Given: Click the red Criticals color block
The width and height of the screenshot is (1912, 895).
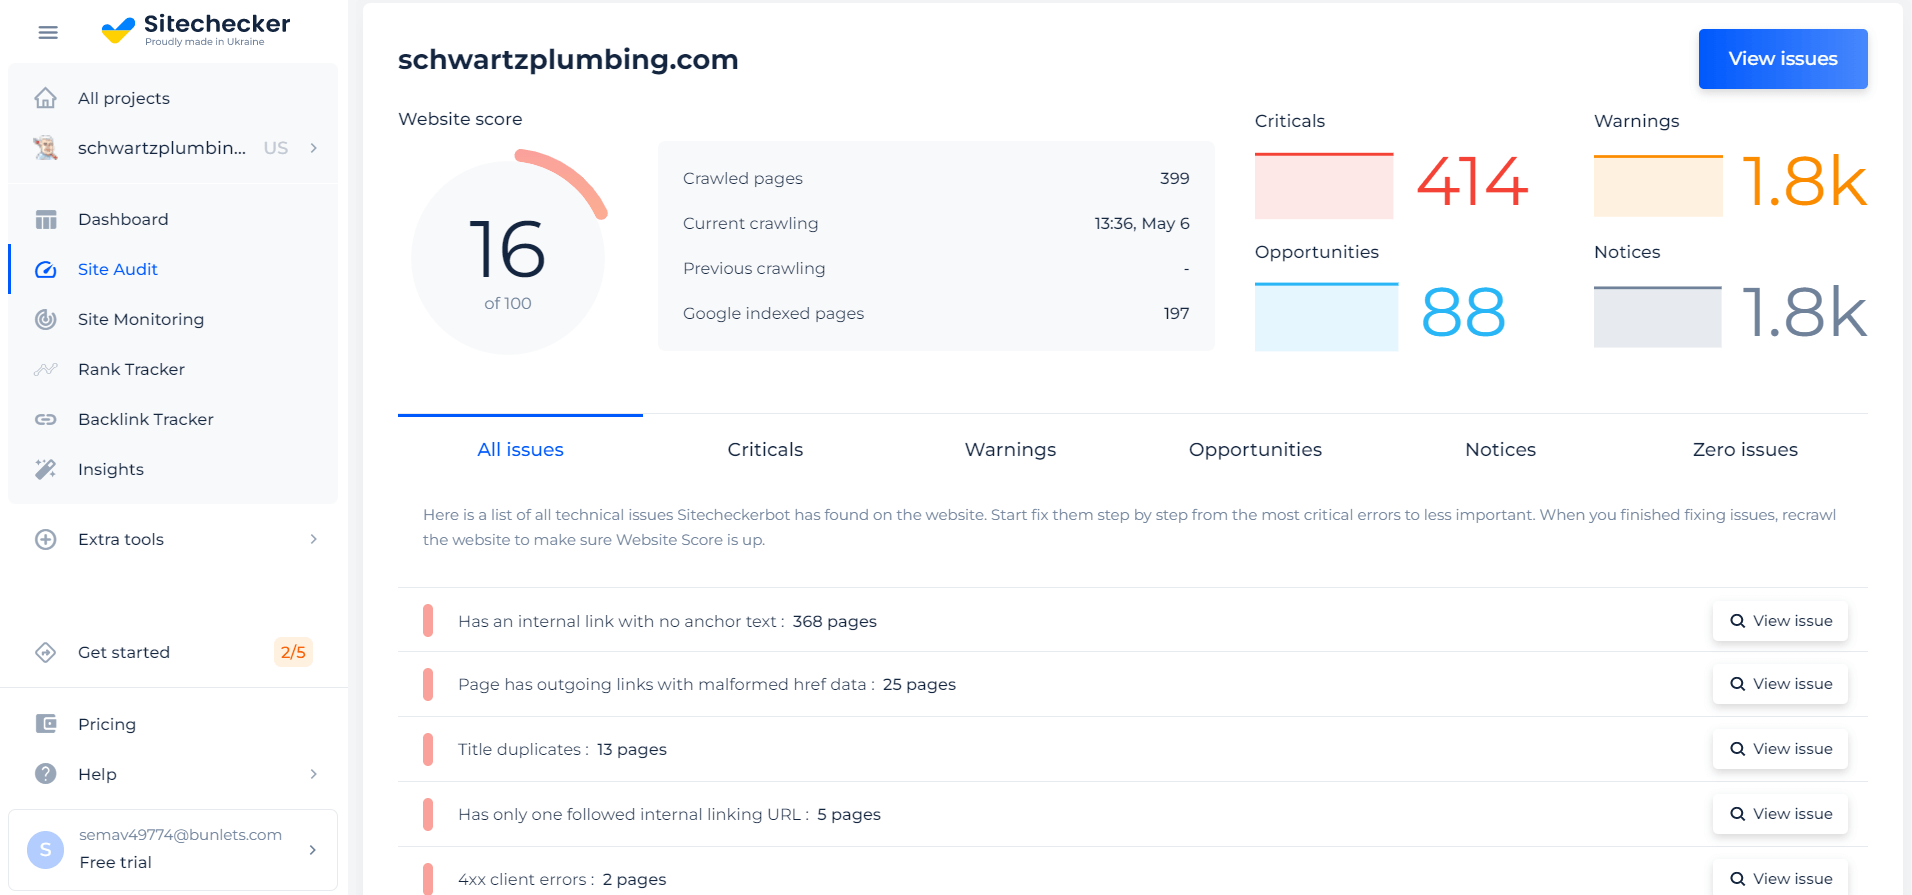Looking at the screenshot, I should 1324,185.
